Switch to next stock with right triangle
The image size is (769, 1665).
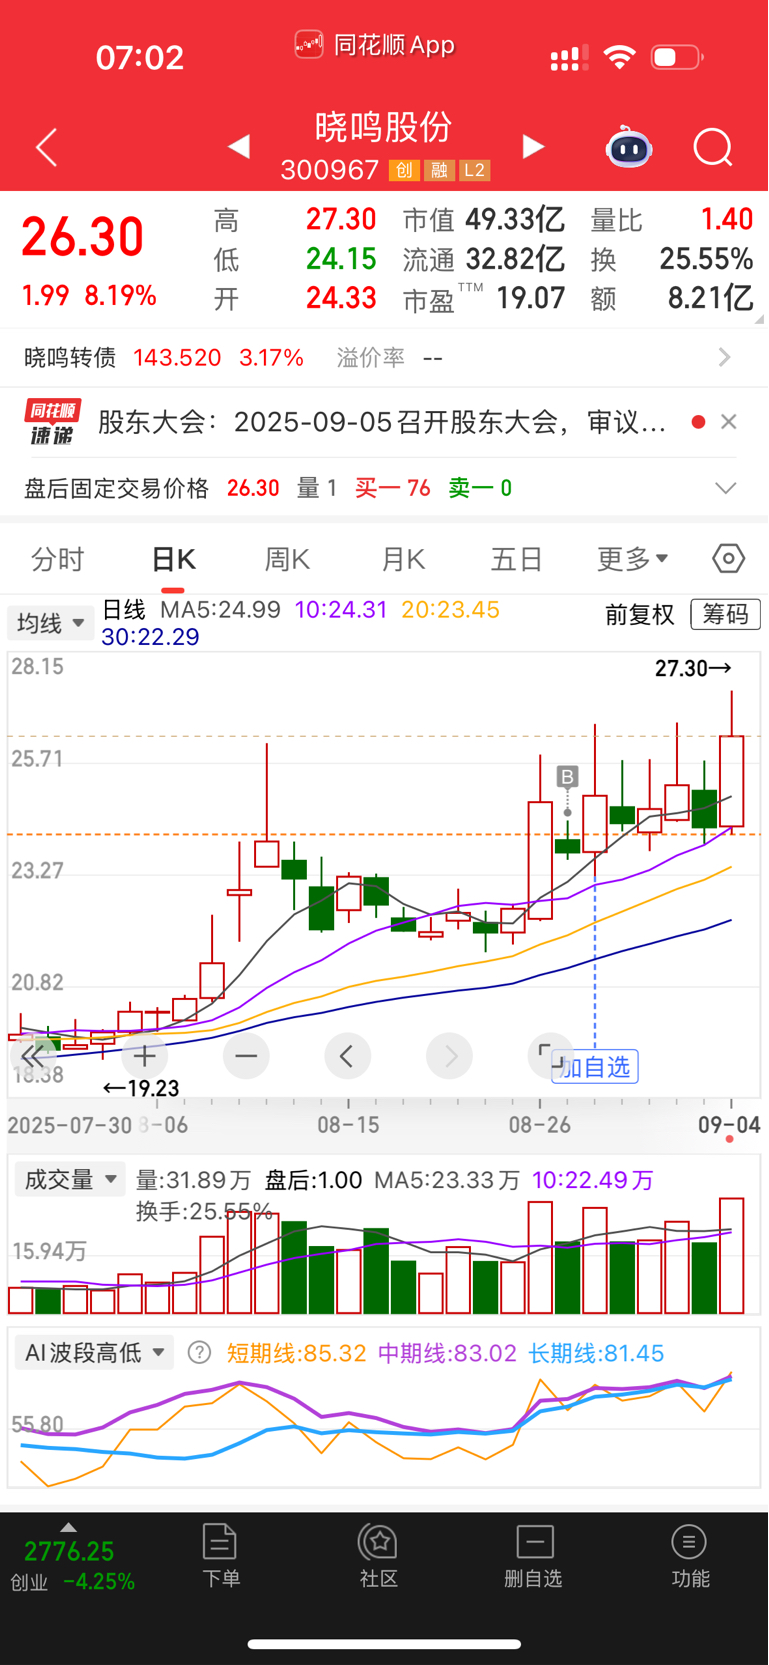534,147
